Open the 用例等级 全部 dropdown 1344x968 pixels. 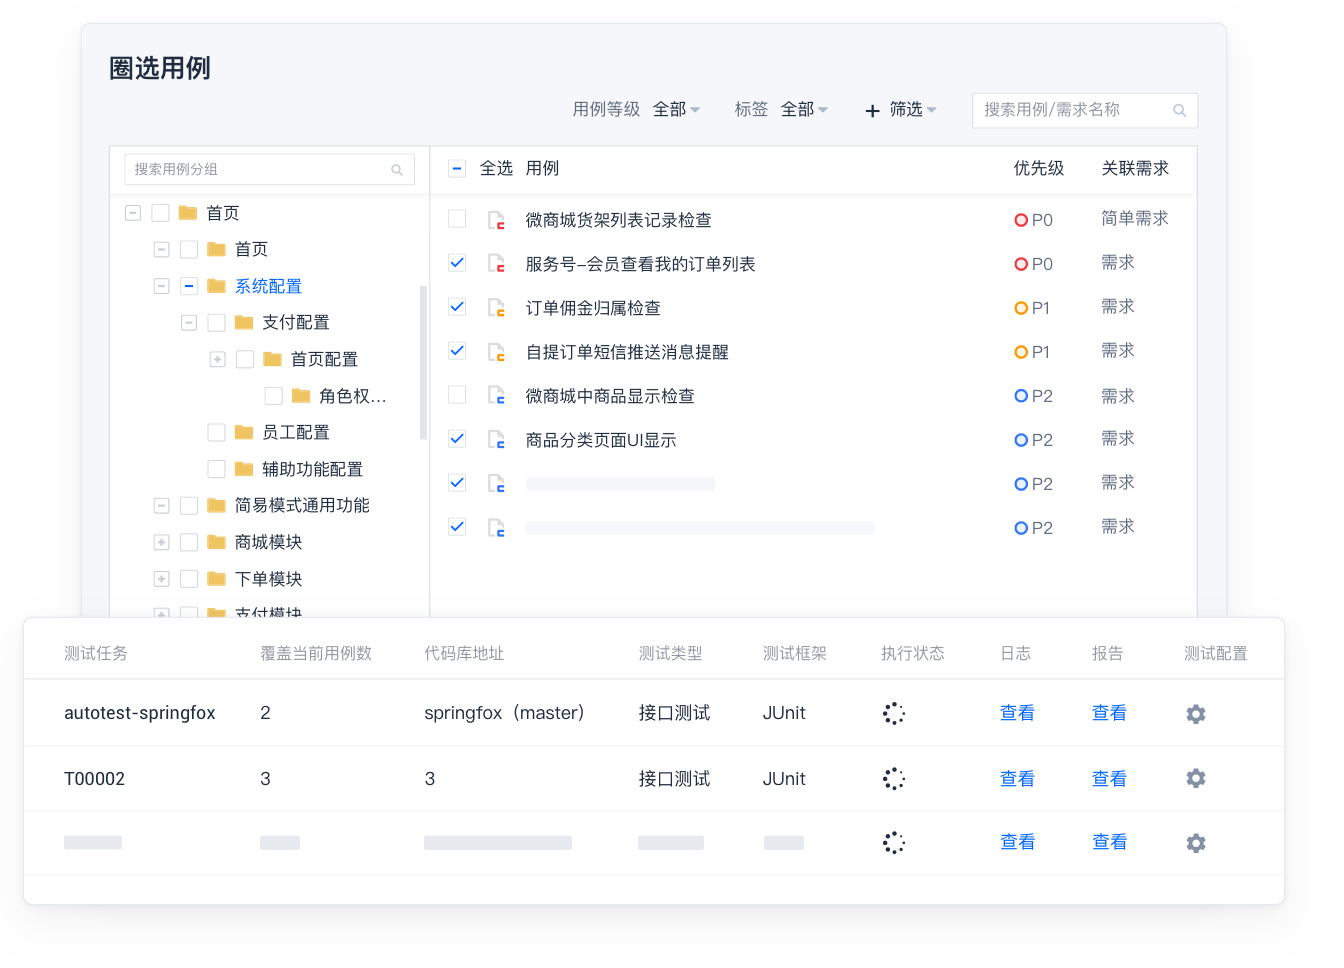[677, 110]
